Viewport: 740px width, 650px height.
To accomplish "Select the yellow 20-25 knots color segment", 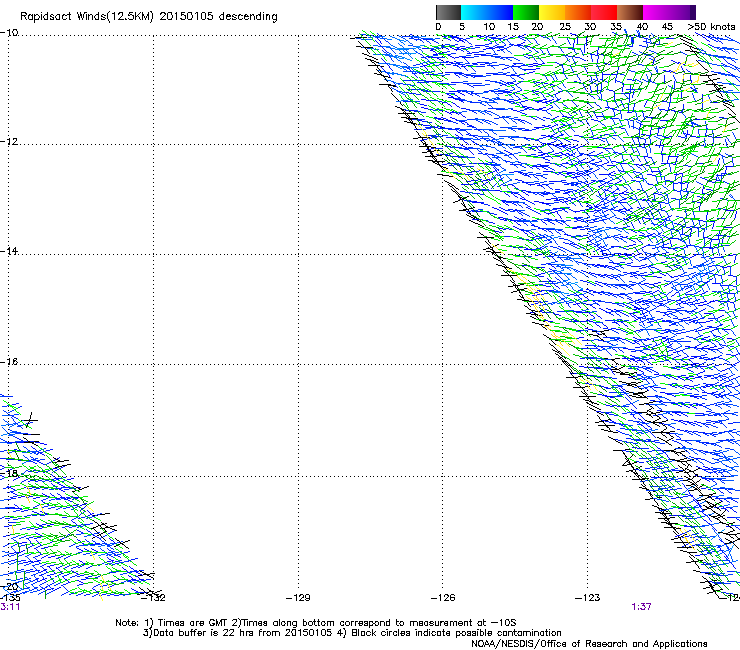I will point(552,12).
